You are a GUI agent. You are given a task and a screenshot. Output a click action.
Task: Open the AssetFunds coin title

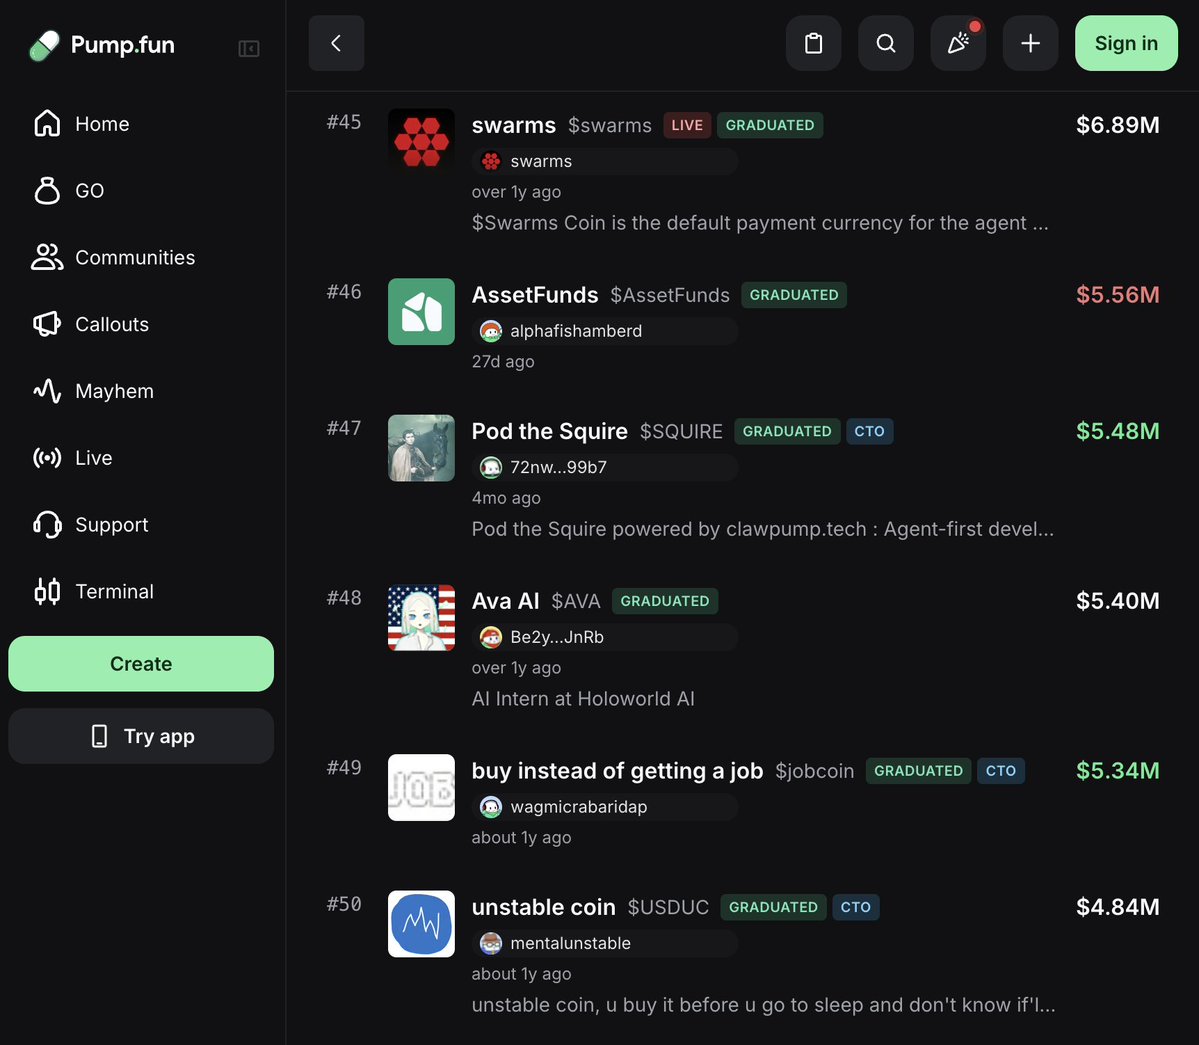click(535, 294)
